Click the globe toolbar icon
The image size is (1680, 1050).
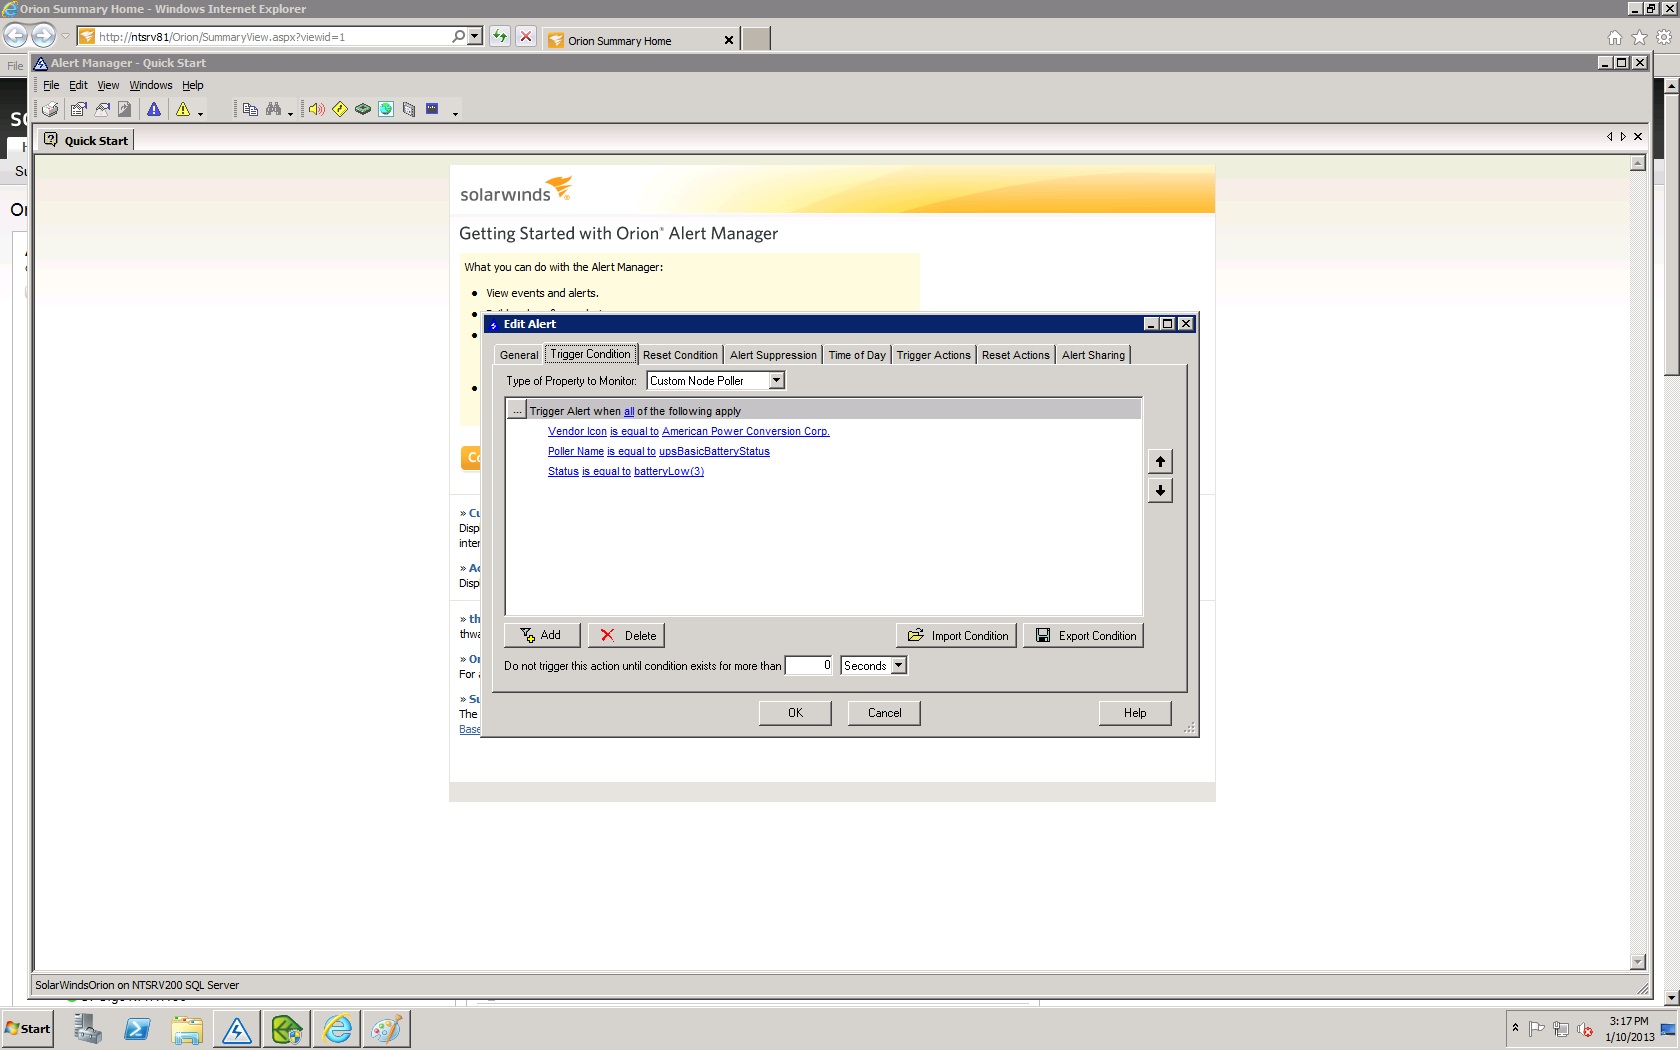386,110
